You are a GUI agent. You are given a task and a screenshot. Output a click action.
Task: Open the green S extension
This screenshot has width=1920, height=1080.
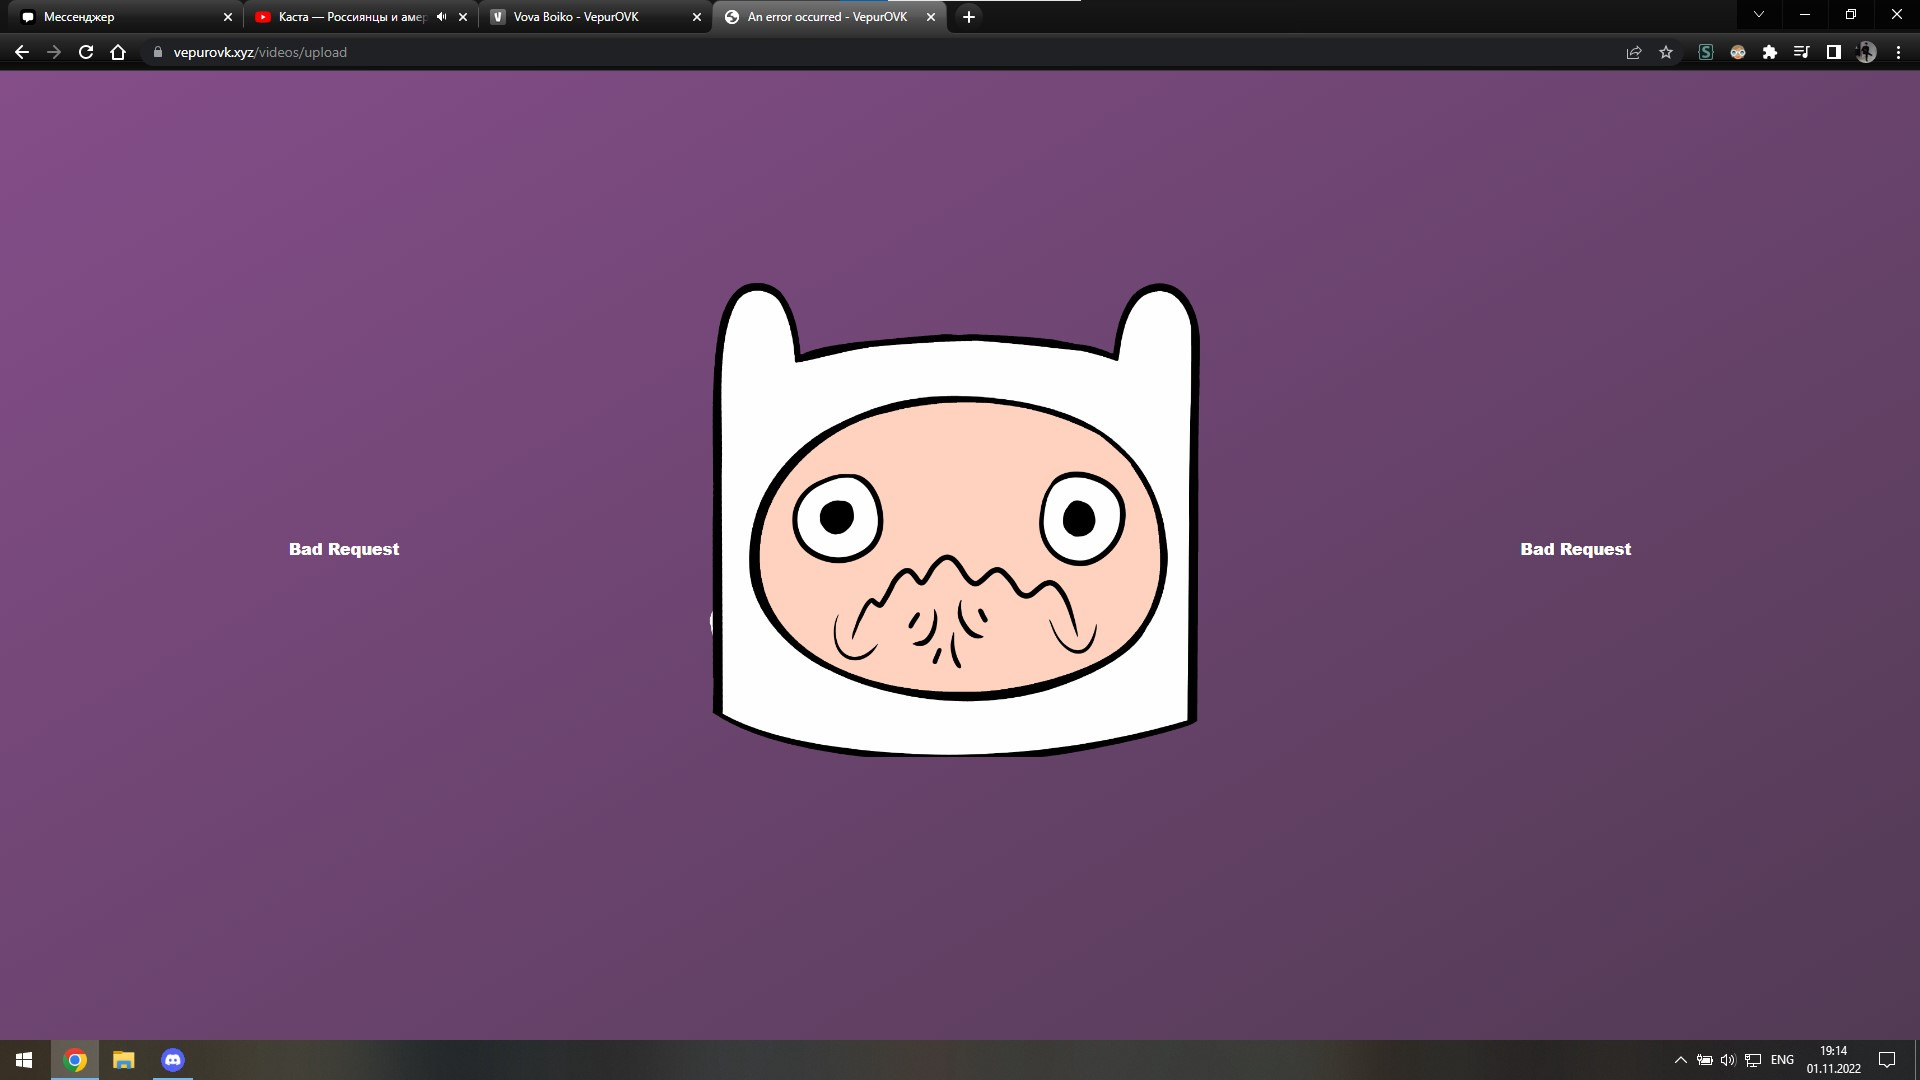[1706, 52]
